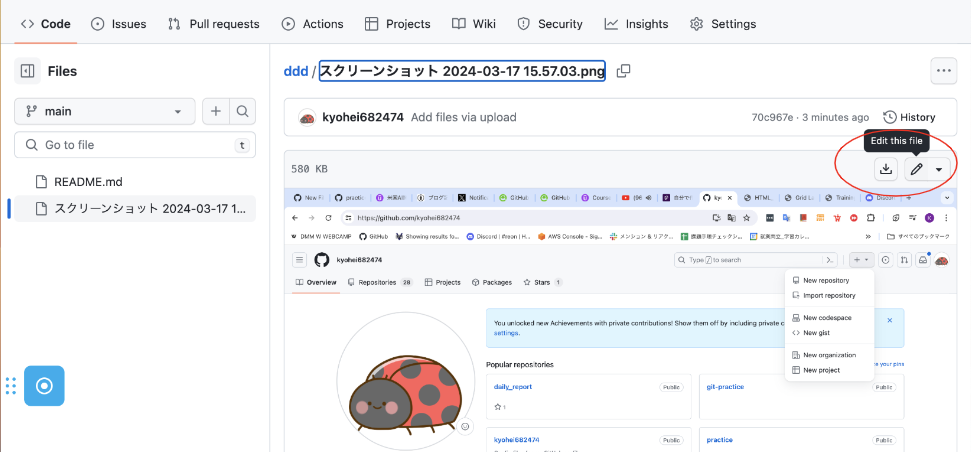
Task: Click the スクリーンショット 2024-03-17 15.57.03.png filename
Action: pyautogui.click(x=462, y=71)
